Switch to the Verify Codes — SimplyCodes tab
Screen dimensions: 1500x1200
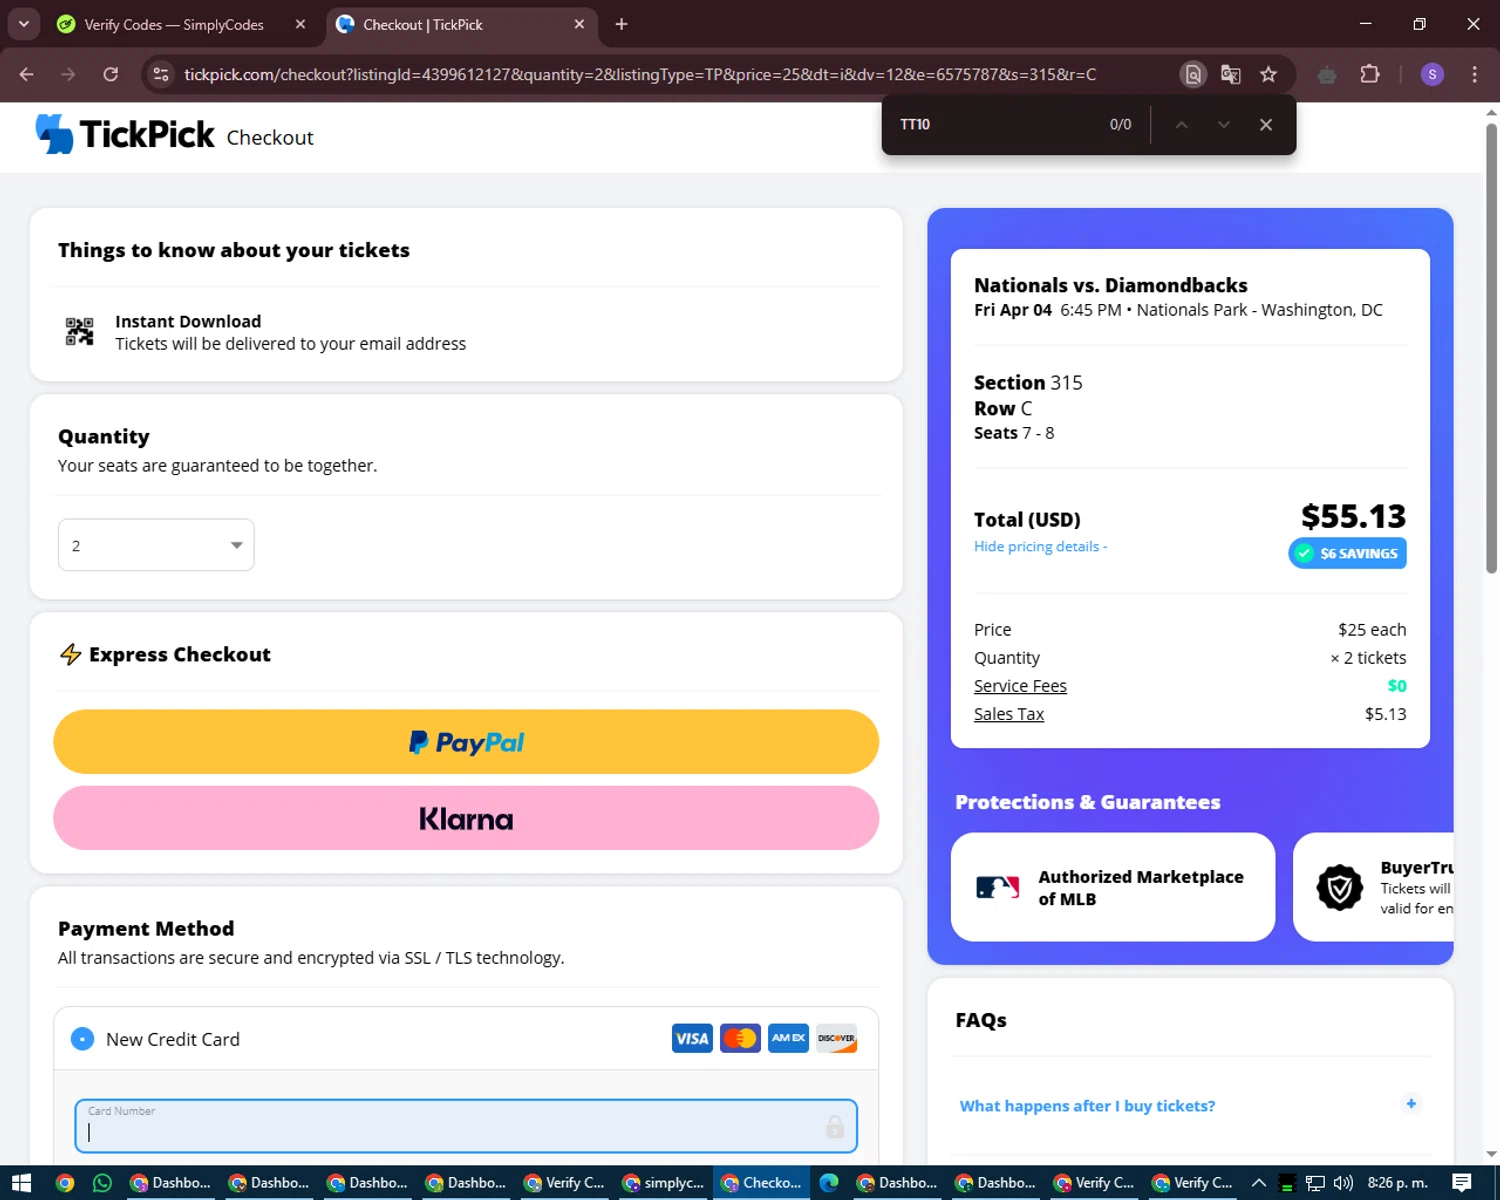click(174, 24)
